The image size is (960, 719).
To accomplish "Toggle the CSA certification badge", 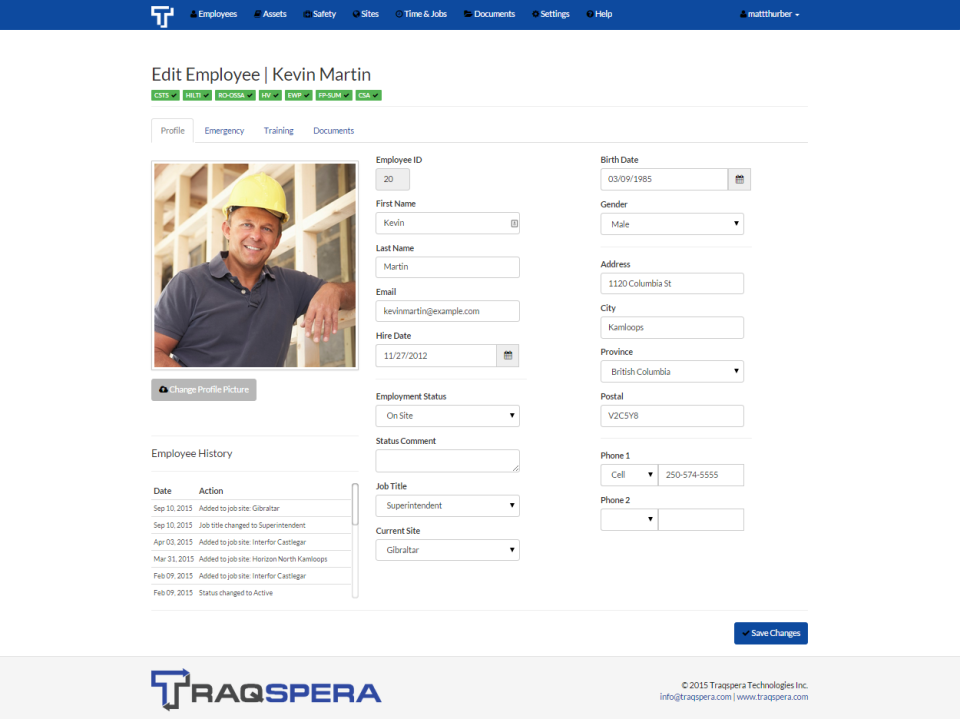I will tap(368, 95).
